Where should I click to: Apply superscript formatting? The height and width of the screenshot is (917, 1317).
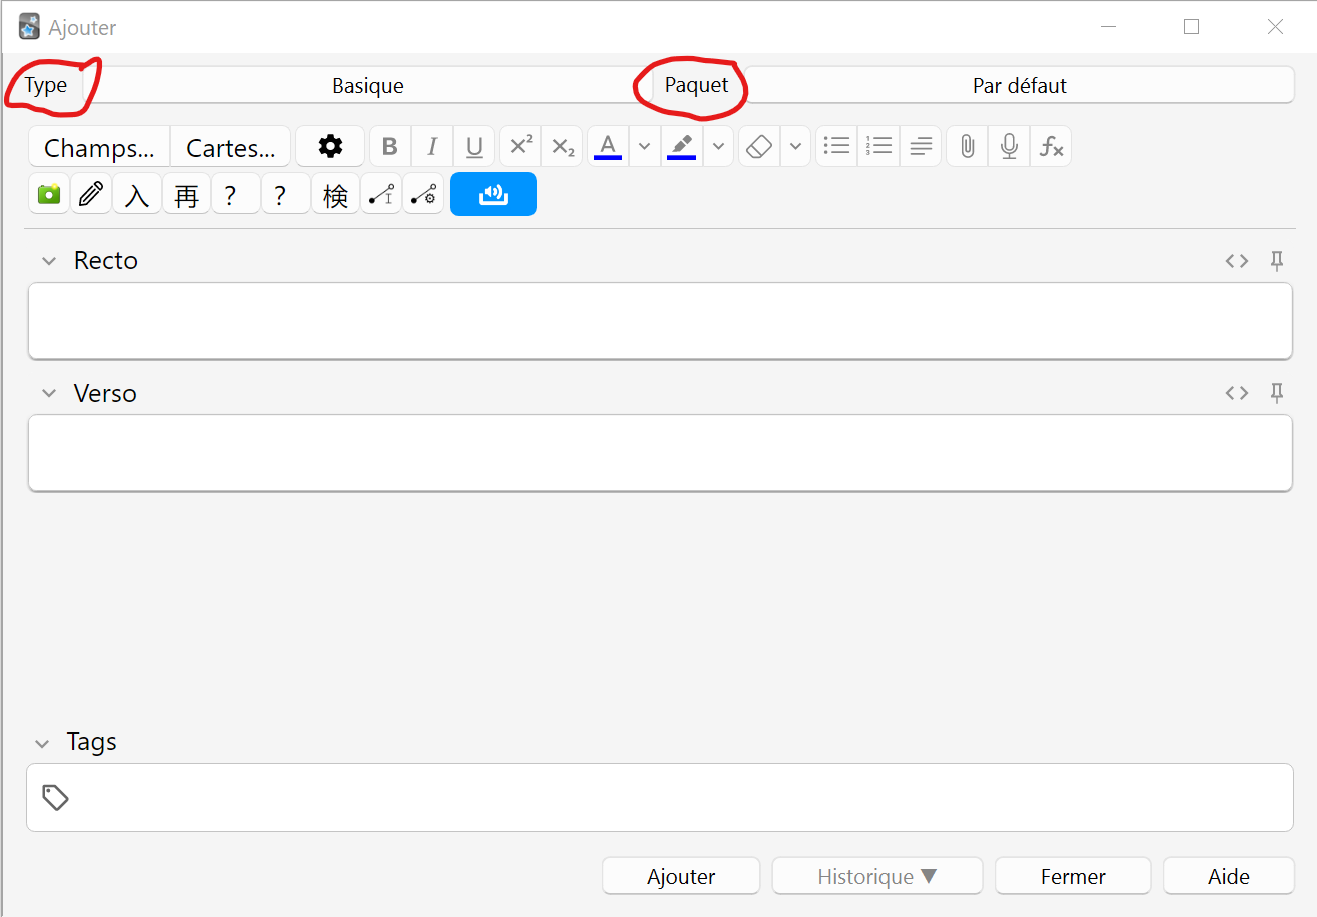tap(521, 146)
